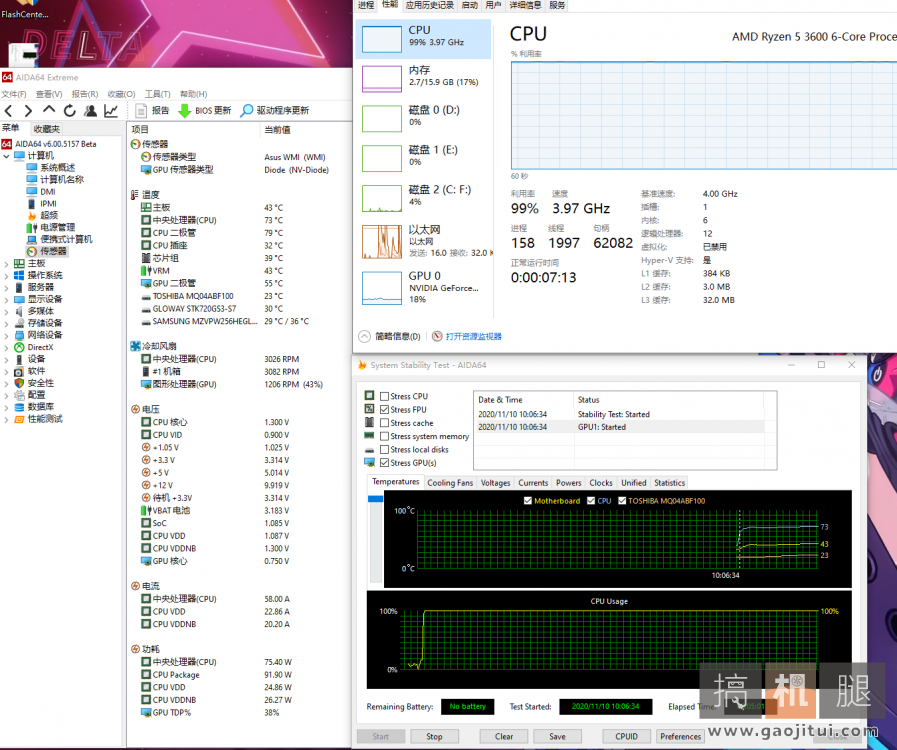Click the AIDA64 v6.00.5157 Beta root icon
This screenshot has height=750, width=897.
pos(7,144)
